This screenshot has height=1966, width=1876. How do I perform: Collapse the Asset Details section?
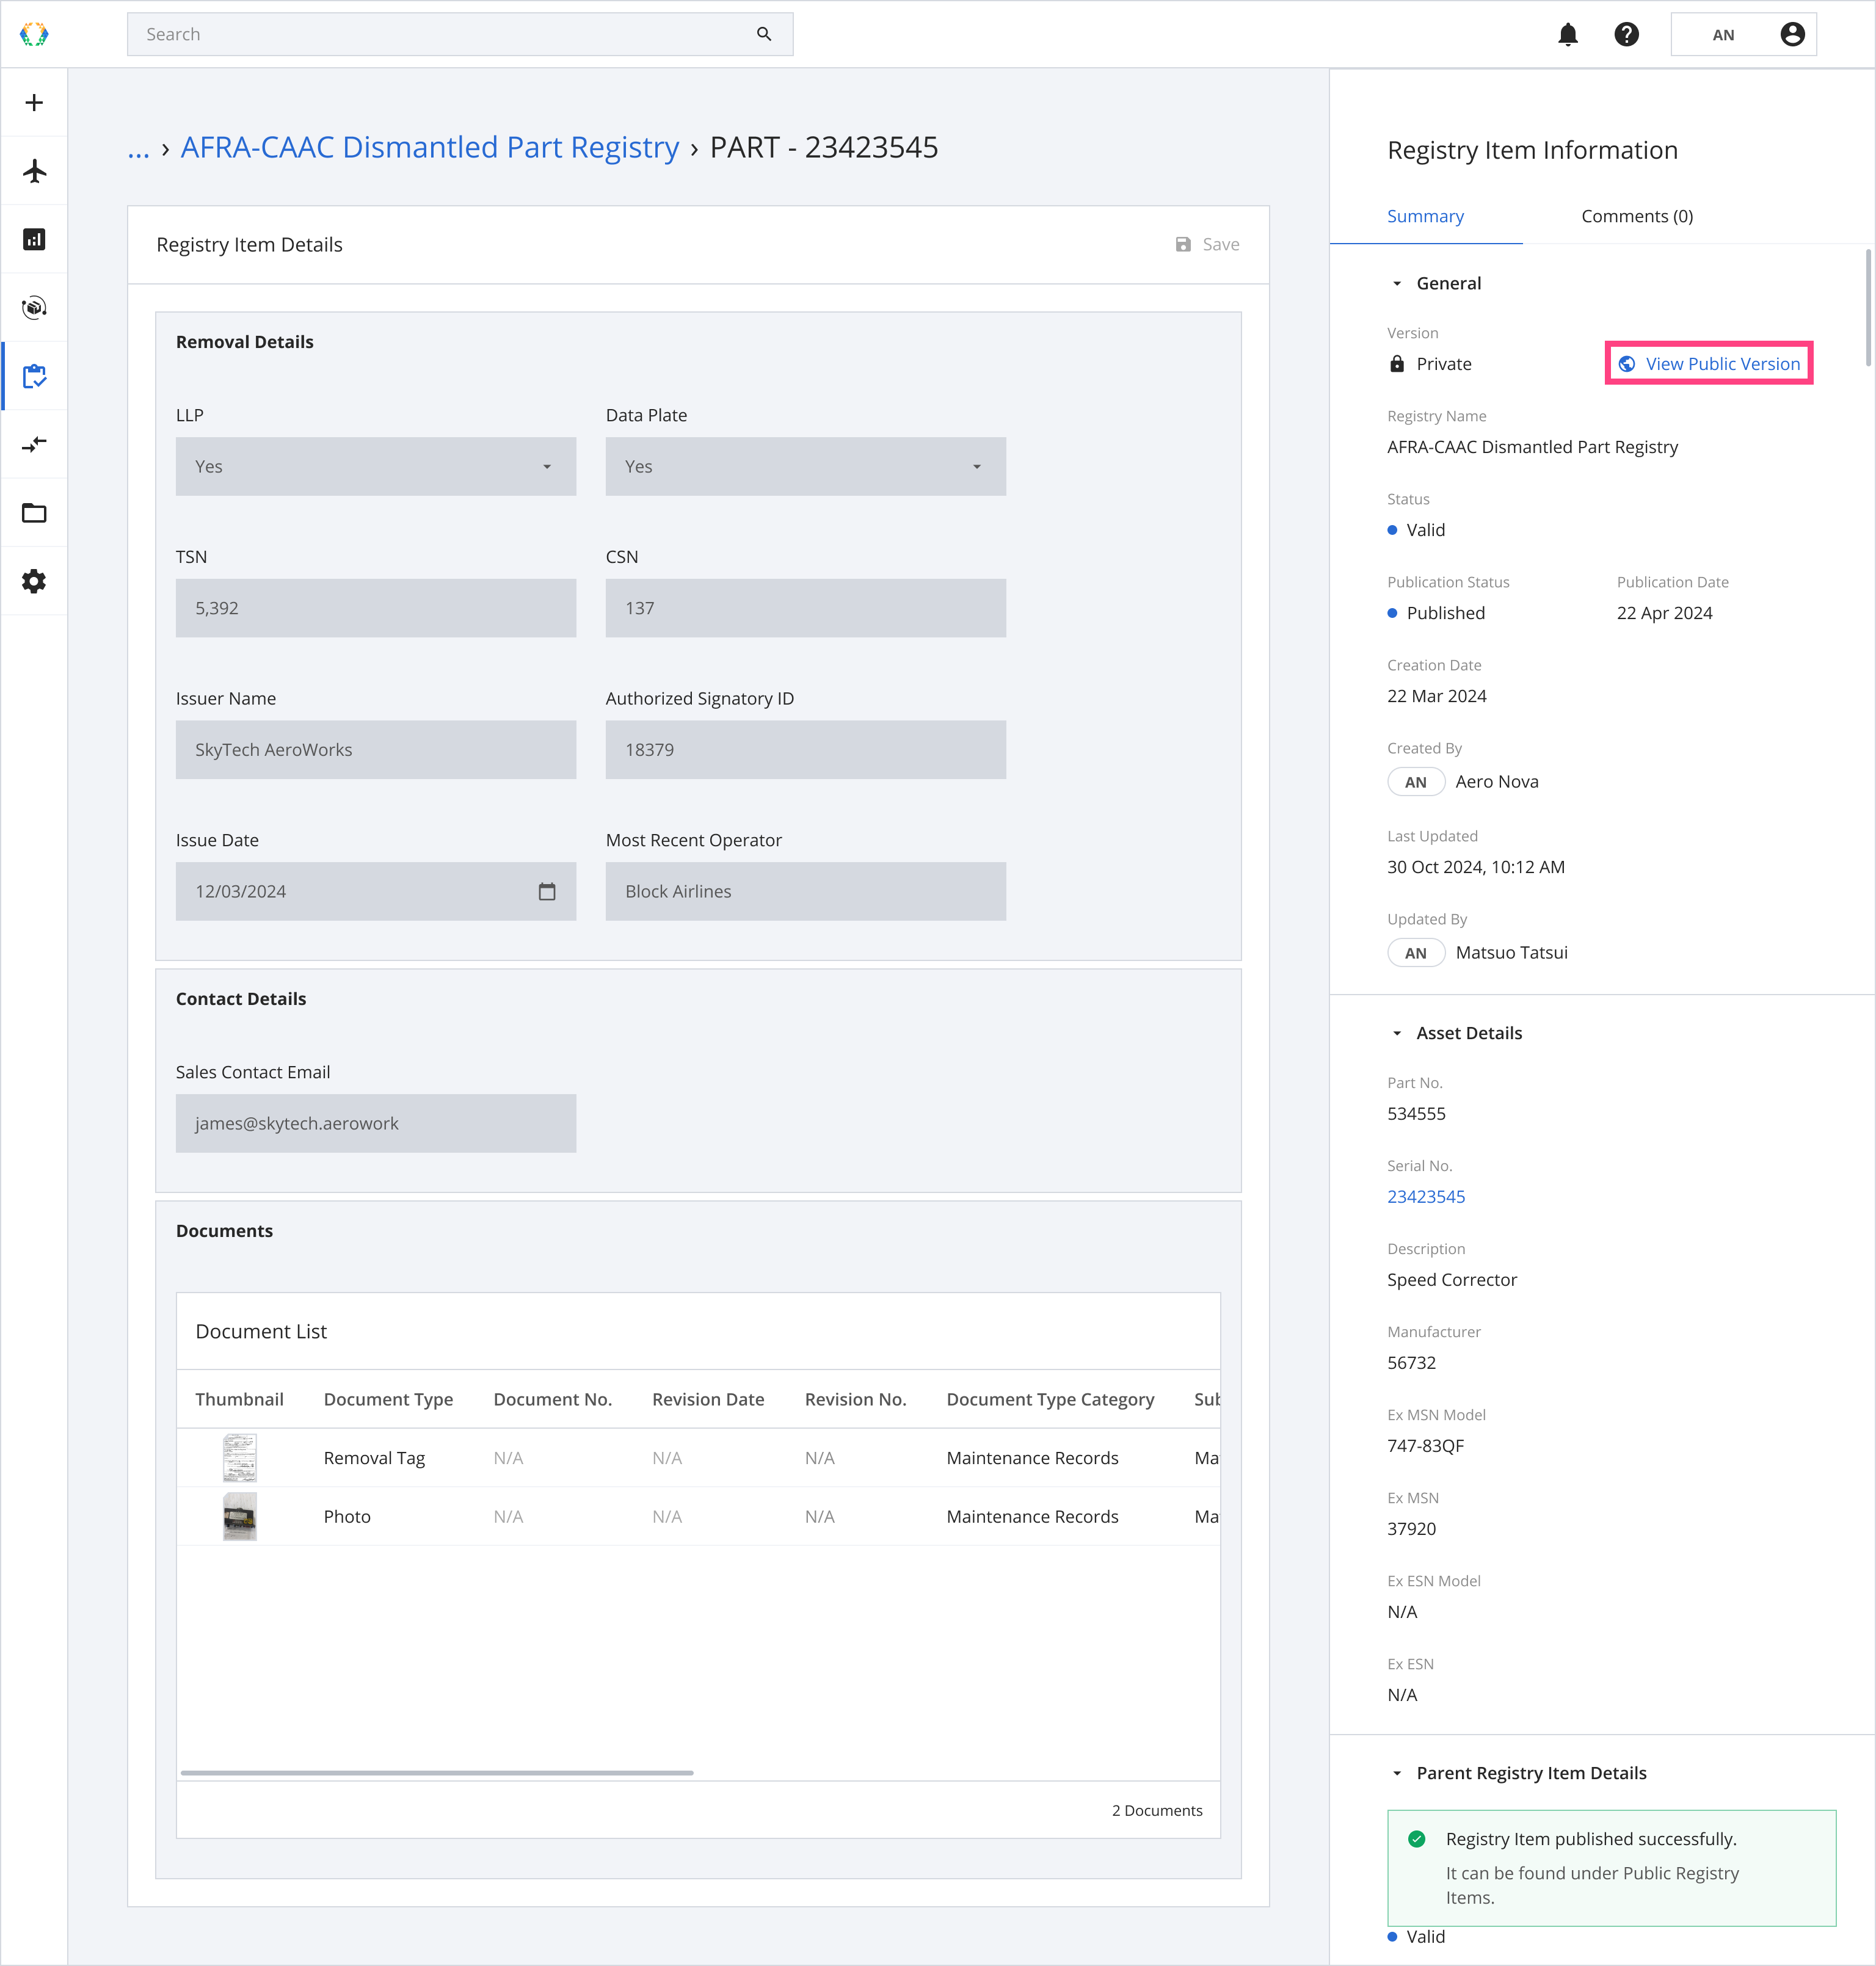(1397, 1033)
